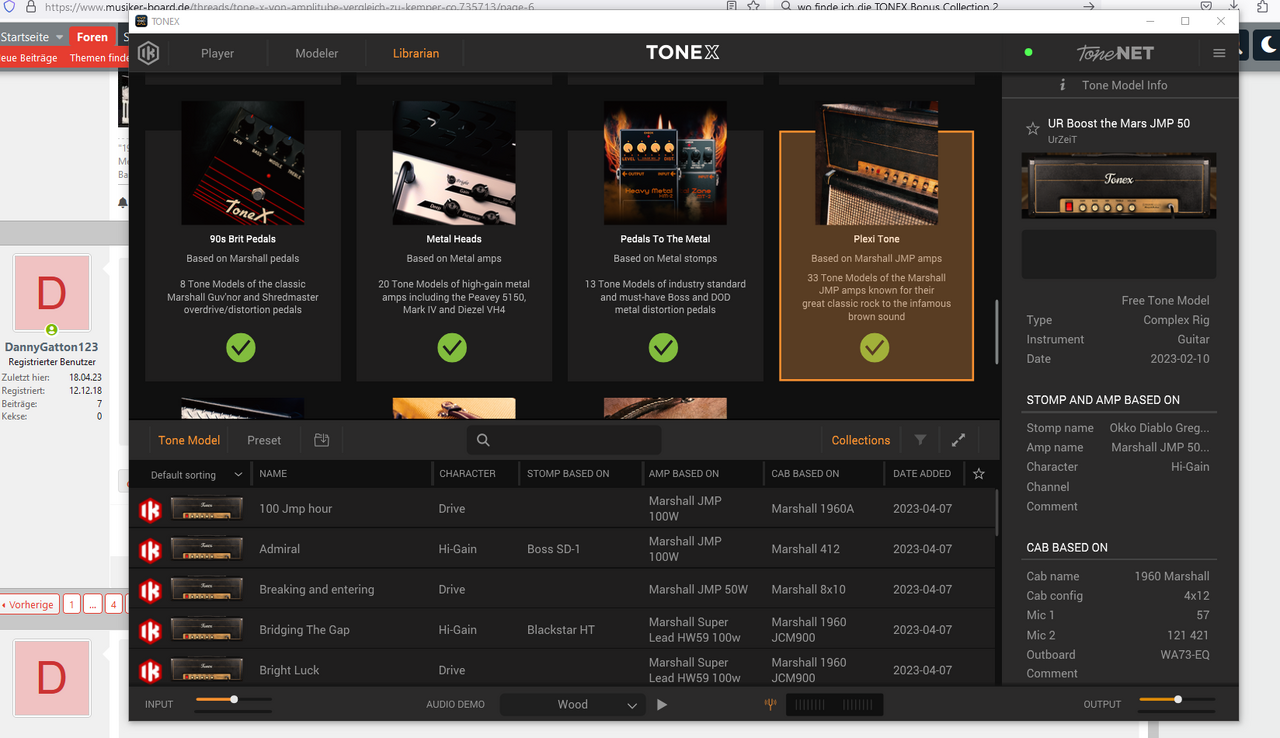Click the collections area vertical scrollbar
This screenshot has height=738, width=1280.
(997, 332)
